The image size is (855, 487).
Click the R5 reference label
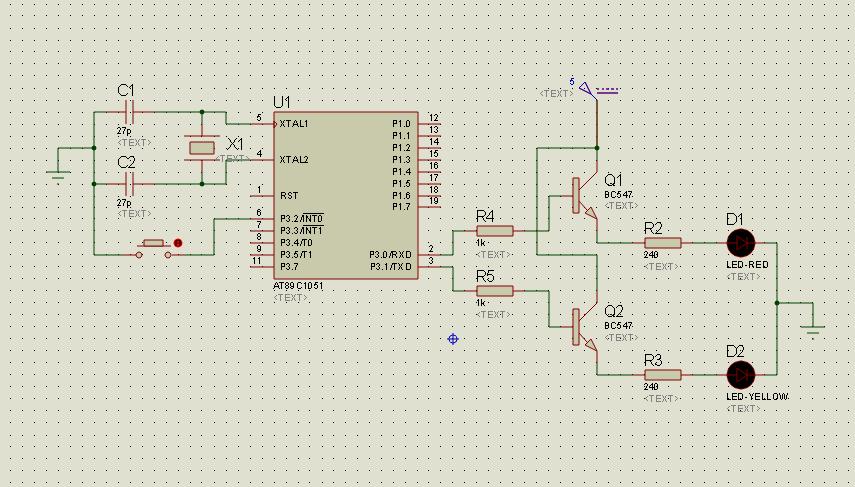(485, 276)
